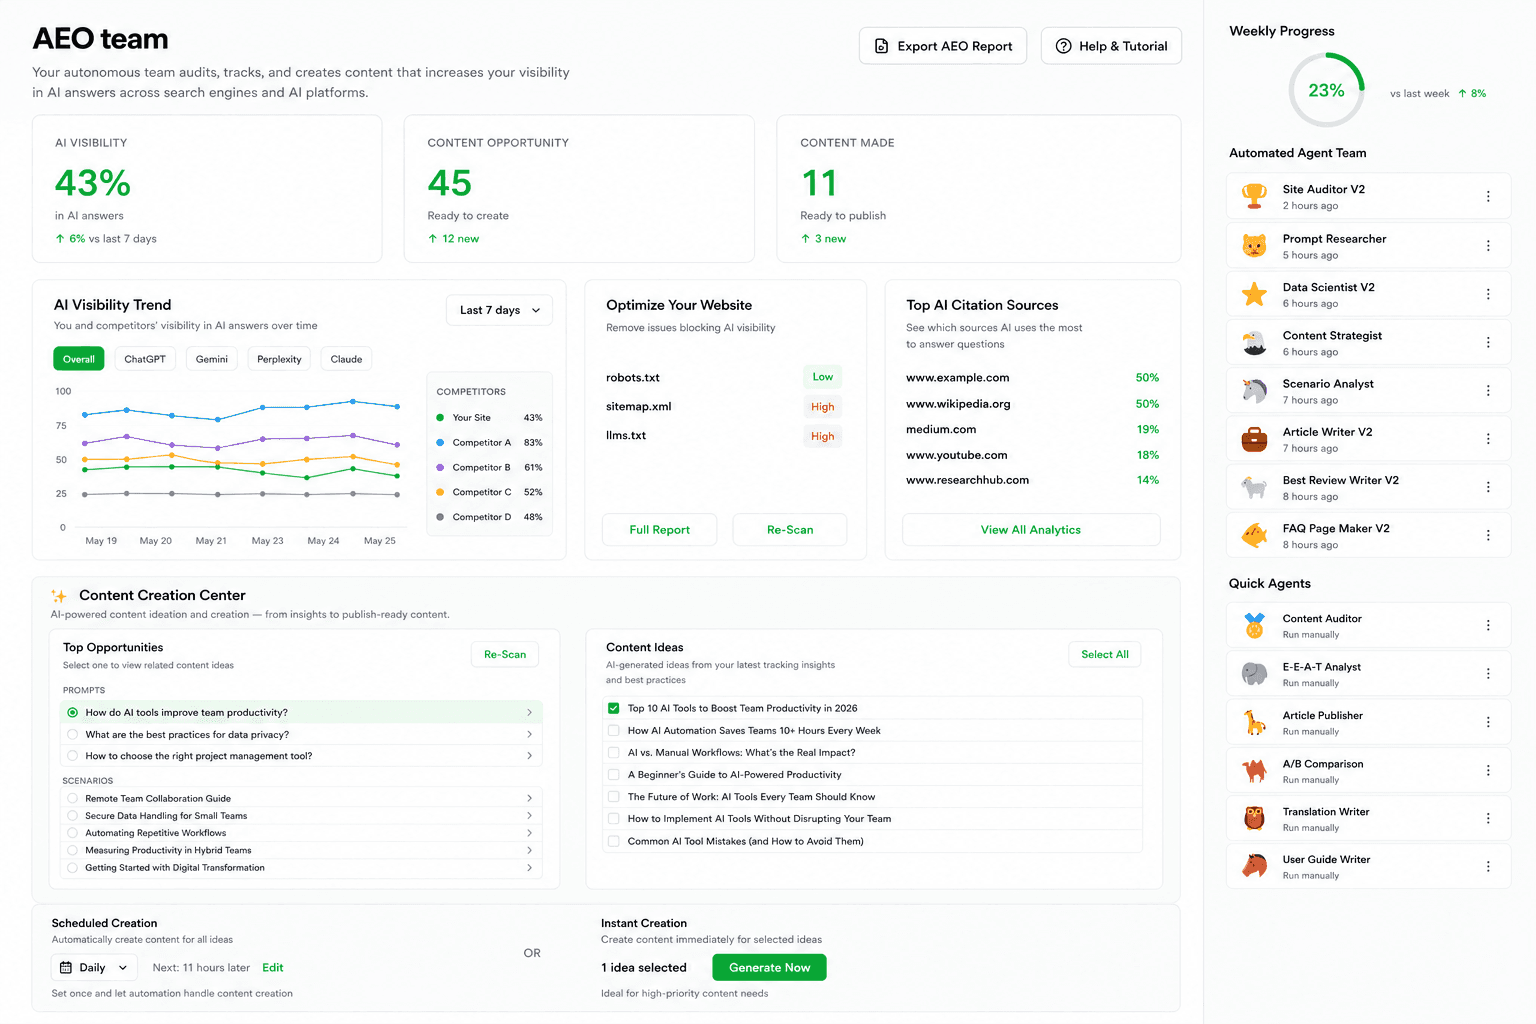Screen dimensions: 1536x1024
Task: Switch to the Perplexity trend tab
Action: [279, 359]
